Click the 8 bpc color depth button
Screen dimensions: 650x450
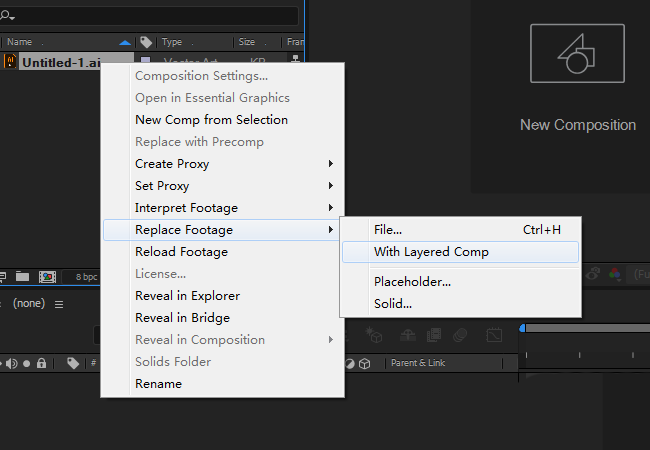point(88,276)
